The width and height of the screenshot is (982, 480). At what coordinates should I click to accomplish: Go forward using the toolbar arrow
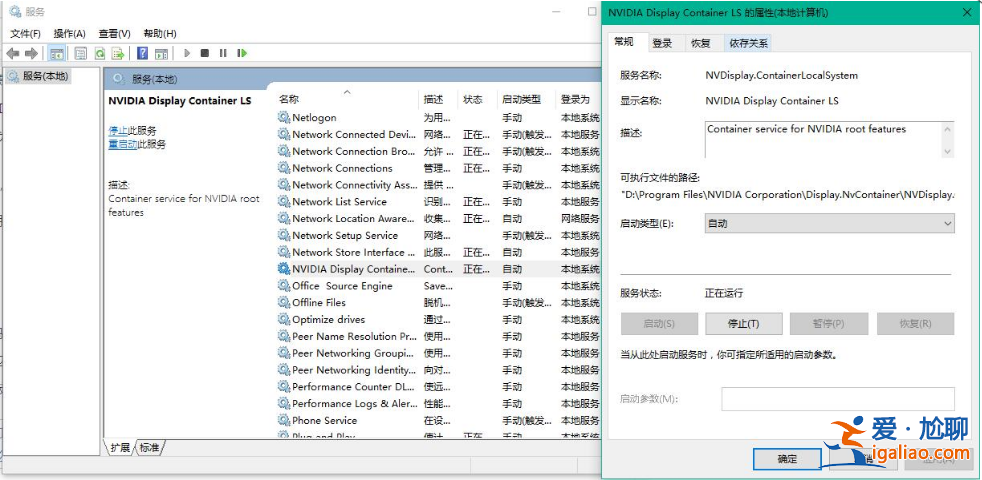(x=31, y=53)
